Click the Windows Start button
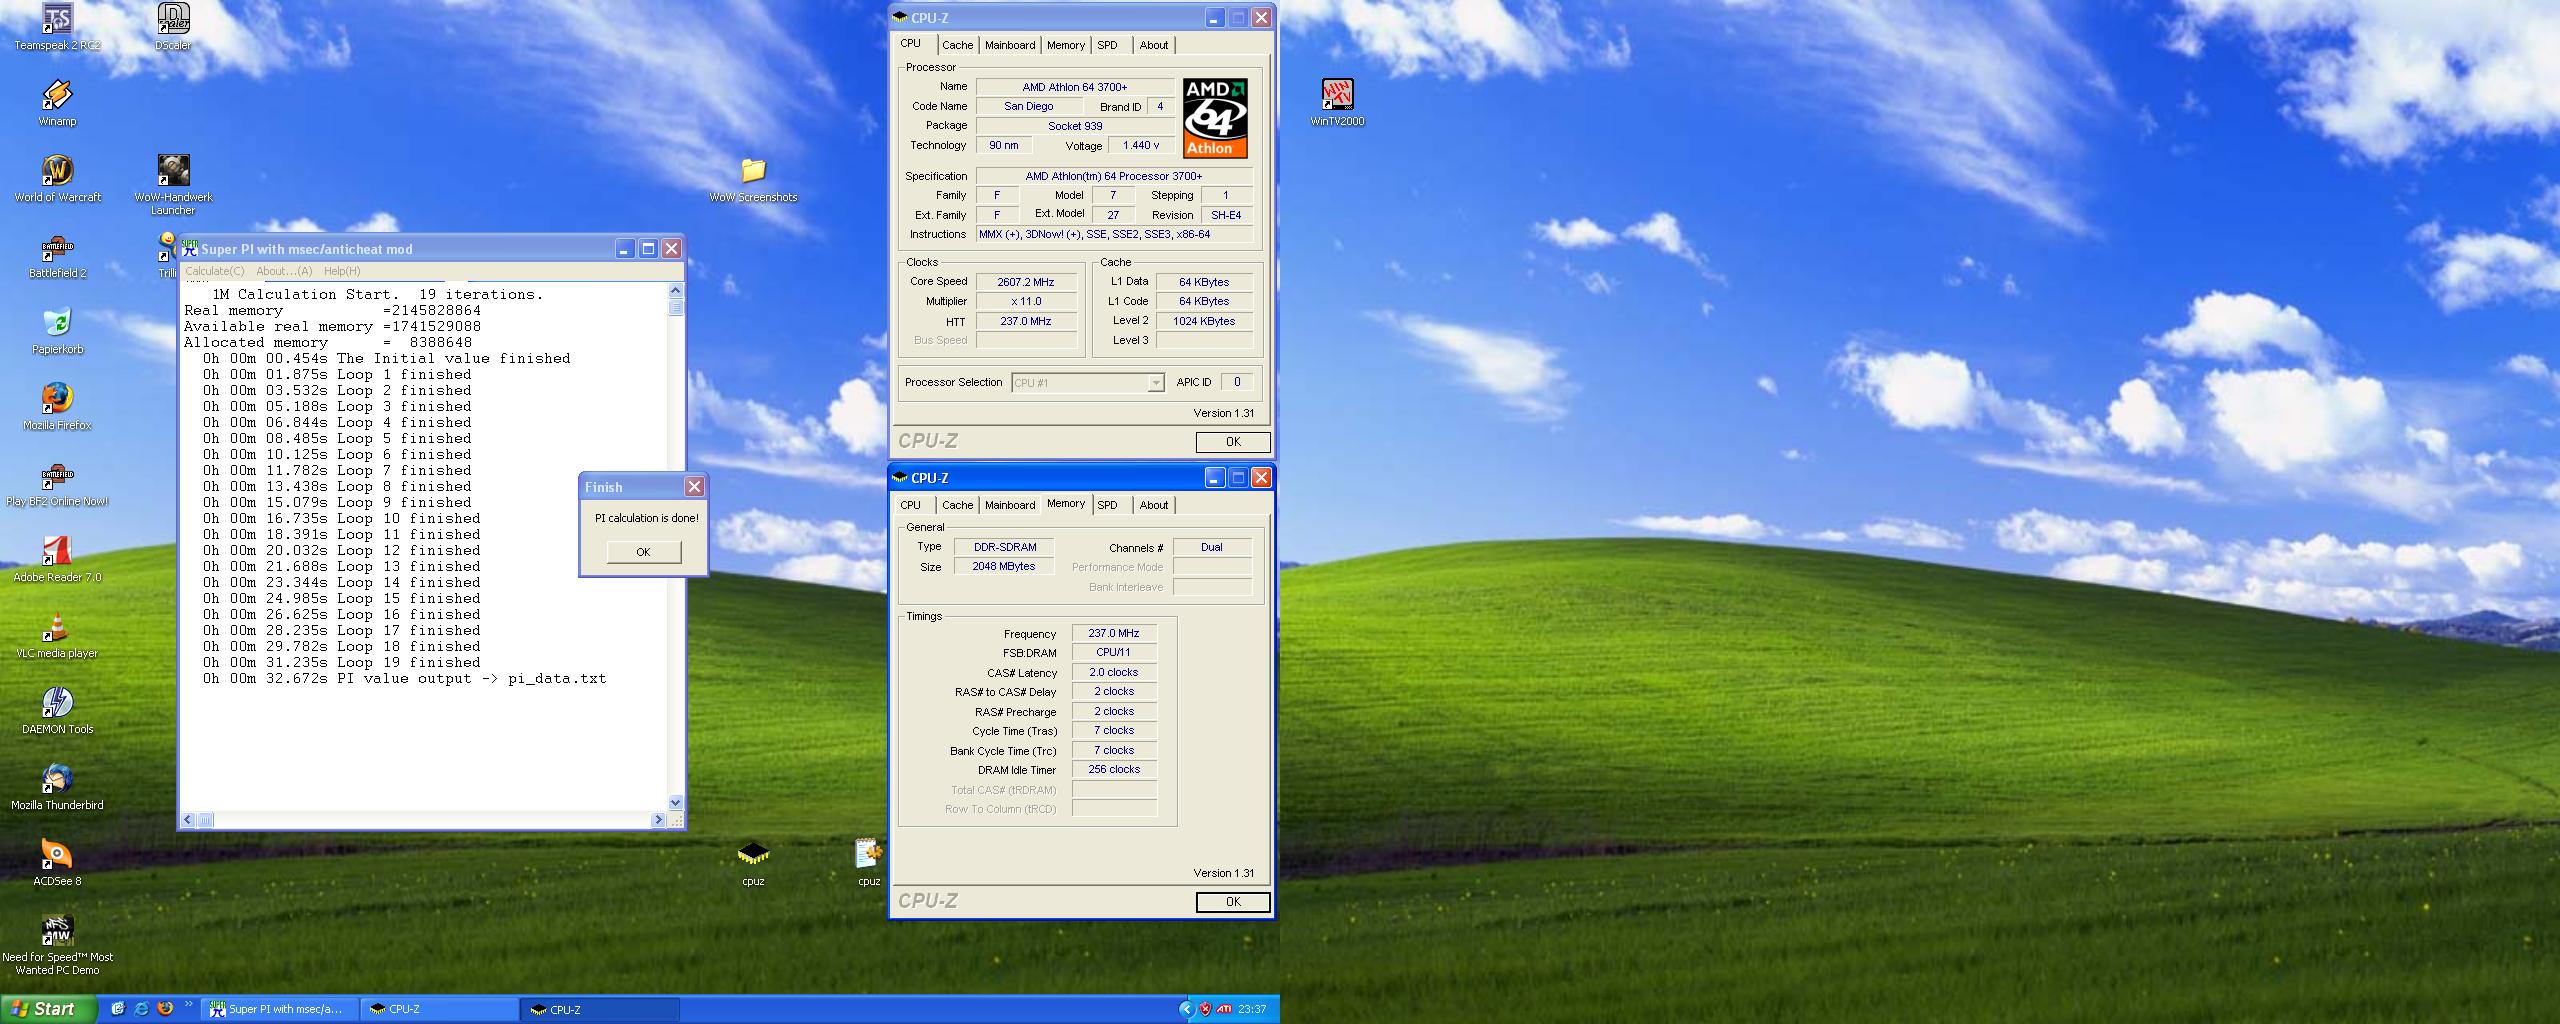The image size is (2560, 1024). pos(45,1009)
